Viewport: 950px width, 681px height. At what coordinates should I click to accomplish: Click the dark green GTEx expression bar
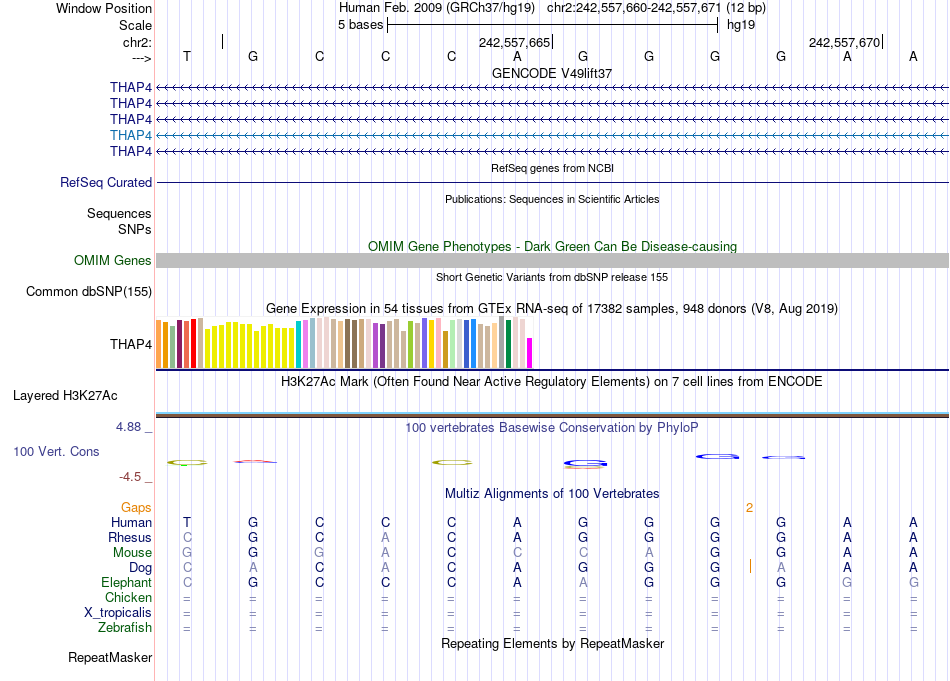(x=508, y=344)
